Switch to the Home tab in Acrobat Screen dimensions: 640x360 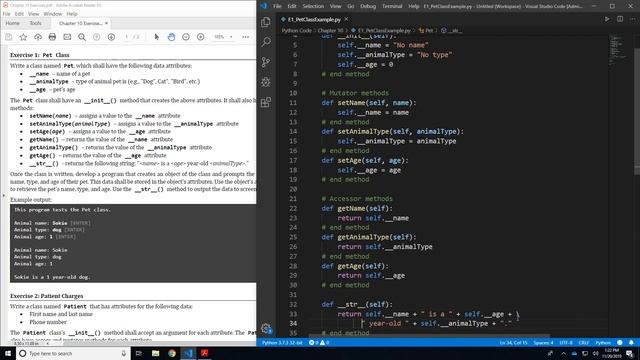click(x=13, y=23)
